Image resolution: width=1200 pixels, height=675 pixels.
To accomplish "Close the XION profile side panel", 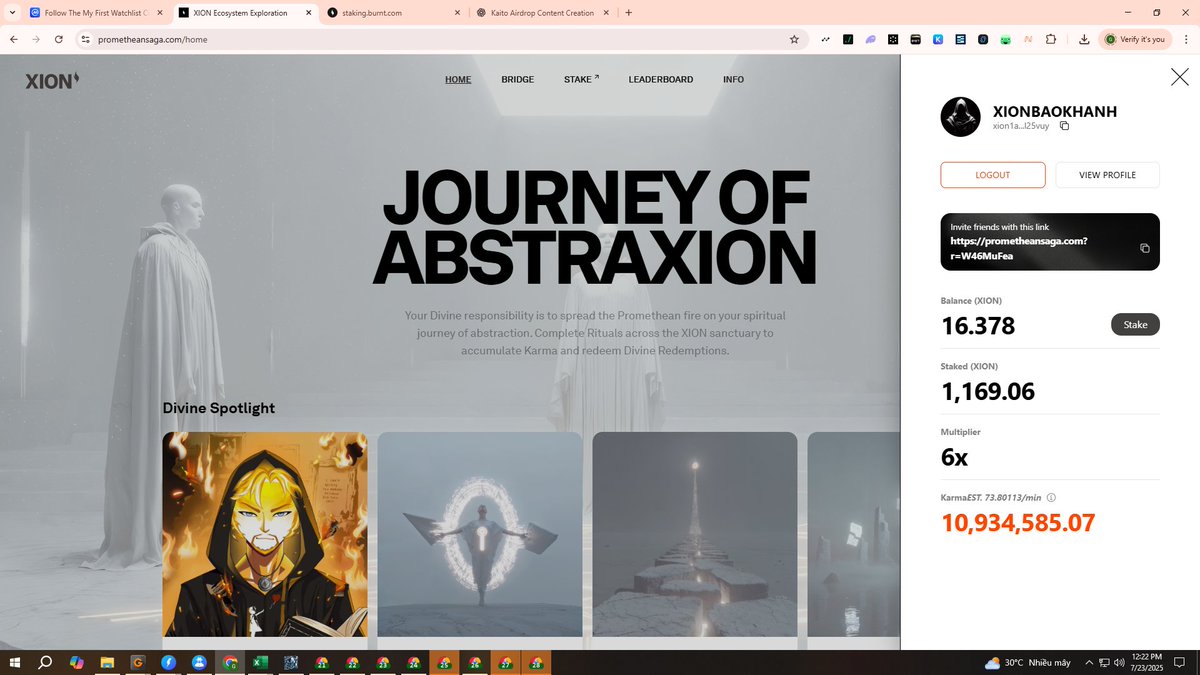I will pos(1179,77).
